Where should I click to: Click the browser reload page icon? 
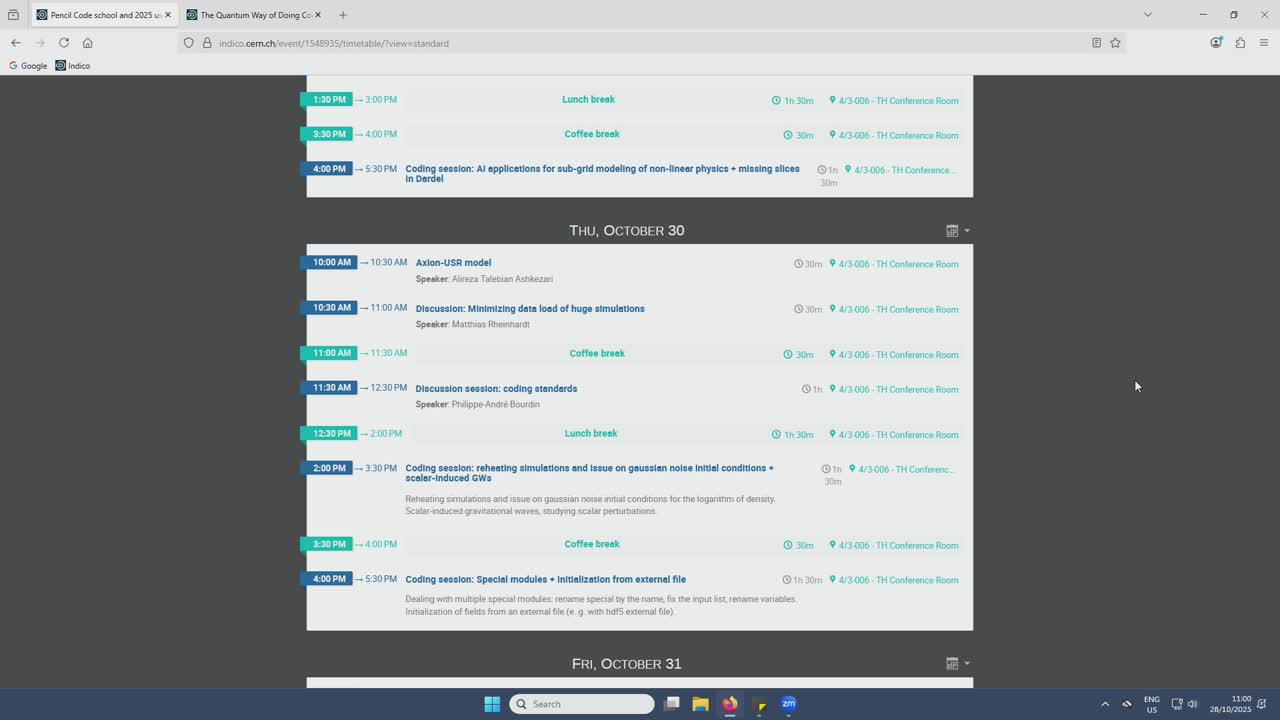coord(64,43)
